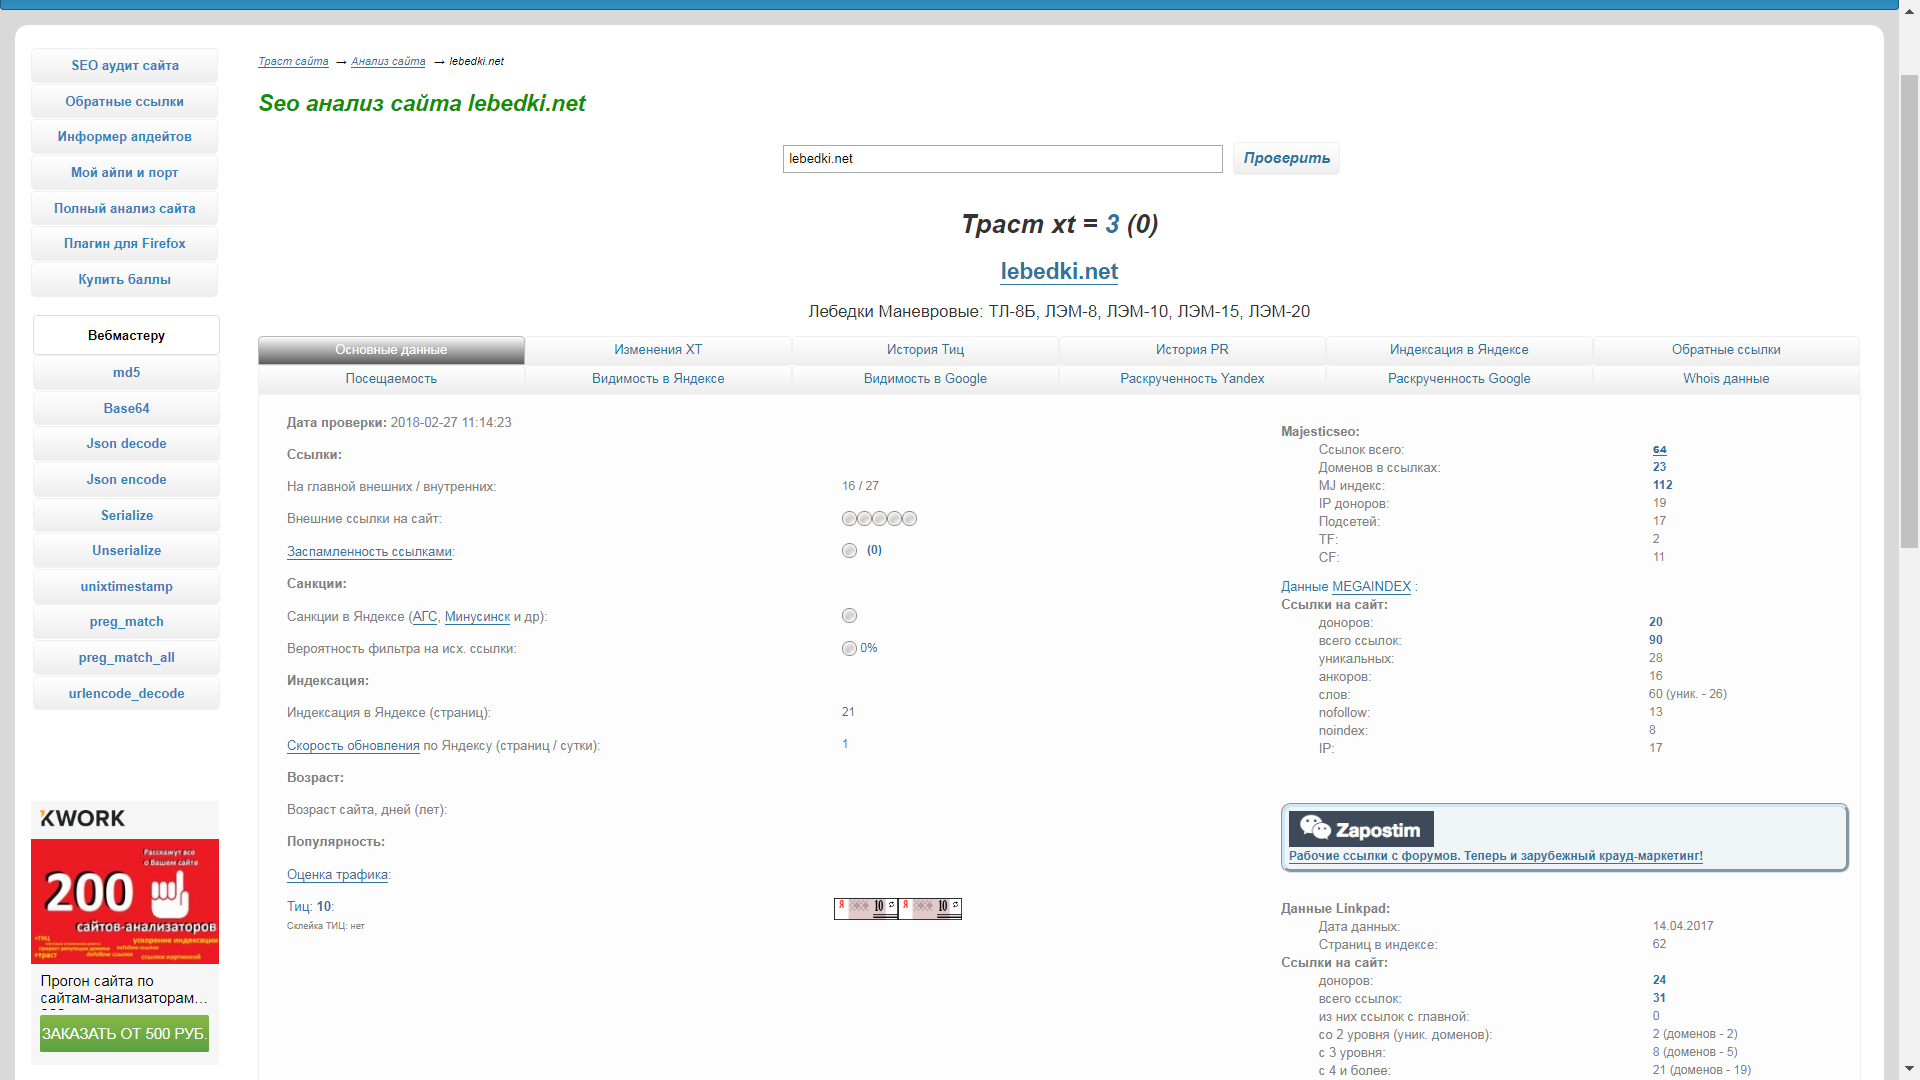Viewport: 1920px width, 1080px height.
Task: Select Json decode webmaster tool
Action: pyautogui.click(x=126, y=444)
